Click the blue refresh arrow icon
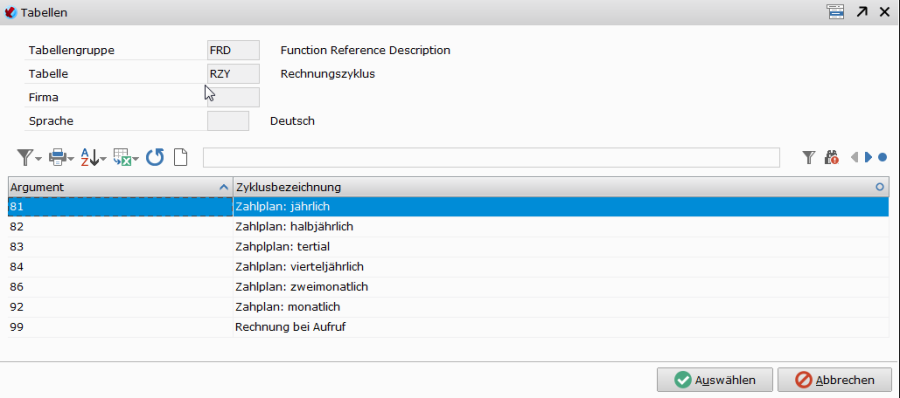 coord(155,157)
